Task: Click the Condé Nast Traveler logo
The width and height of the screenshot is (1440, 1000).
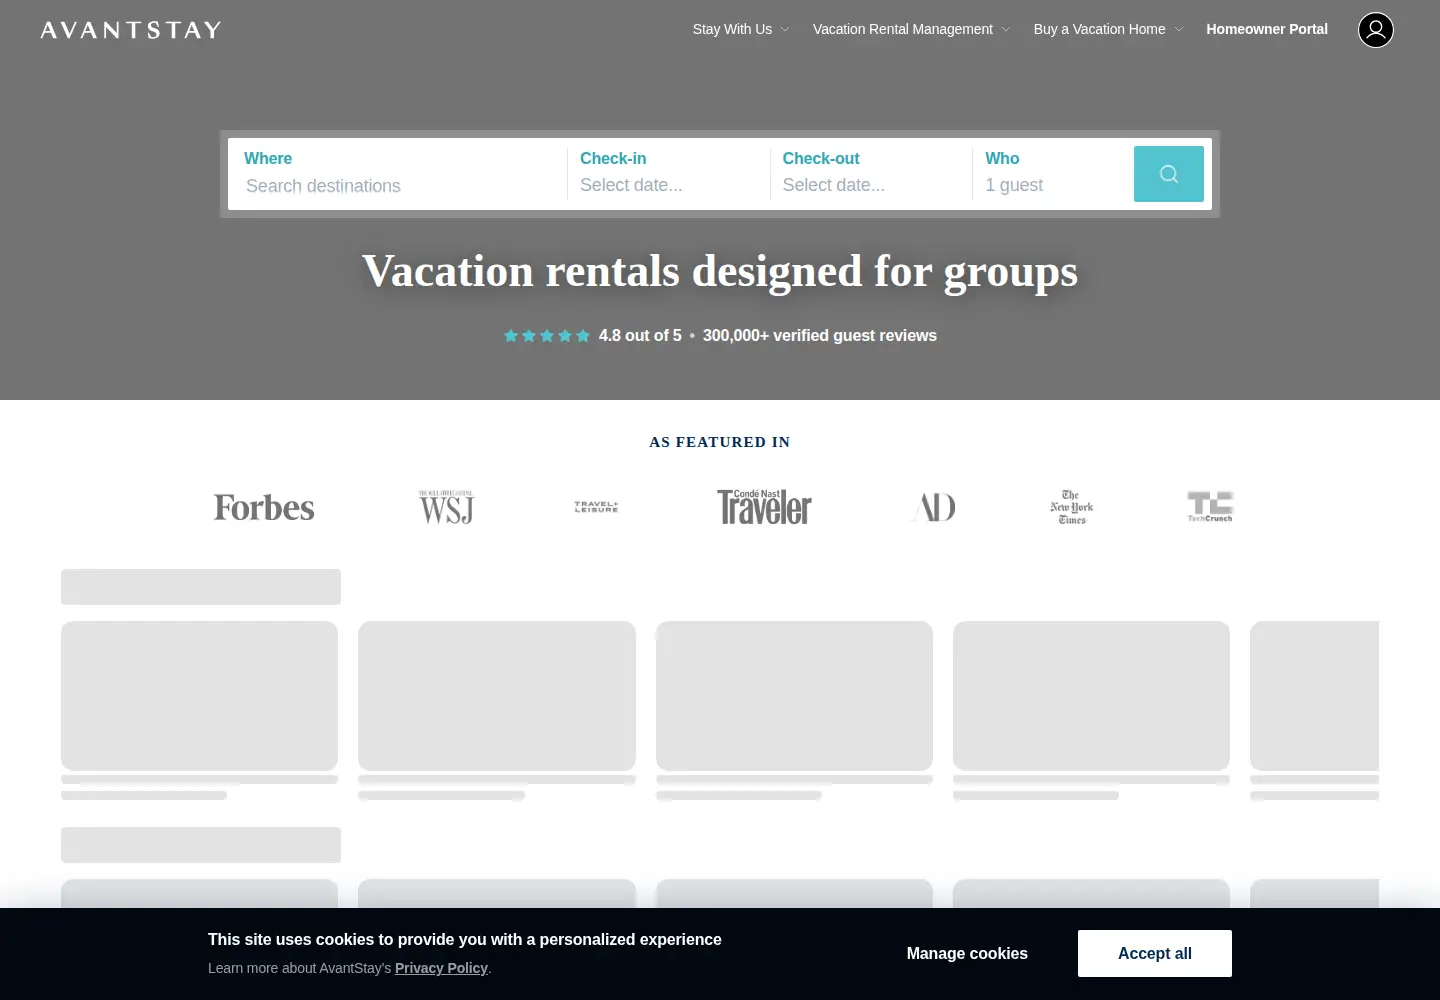Action: pyautogui.click(x=764, y=507)
